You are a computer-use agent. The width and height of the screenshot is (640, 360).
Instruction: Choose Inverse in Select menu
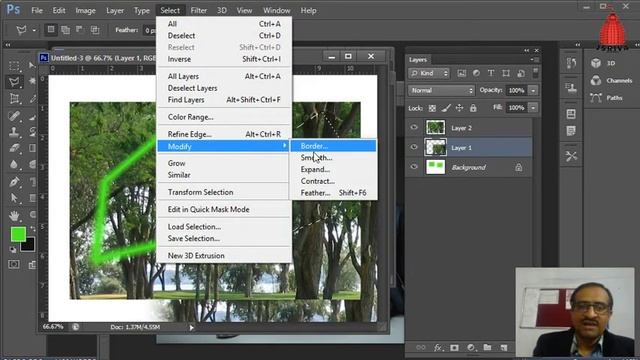click(x=224, y=59)
